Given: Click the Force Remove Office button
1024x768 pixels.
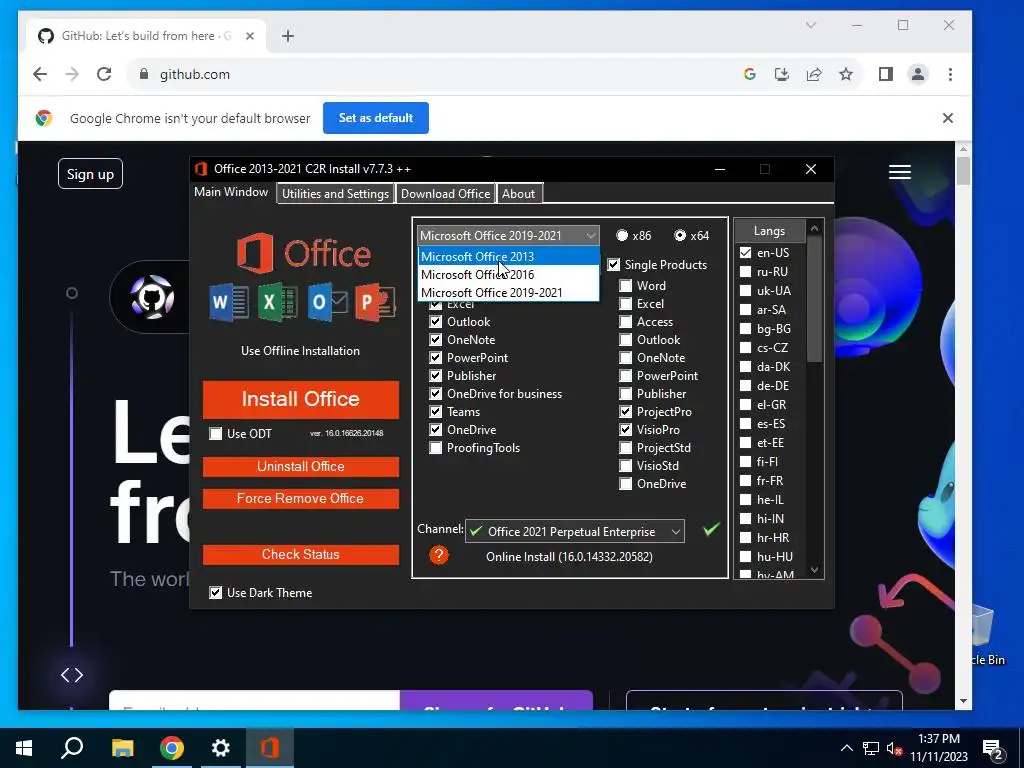Looking at the screenshot, I should click(x=300, y=498).
